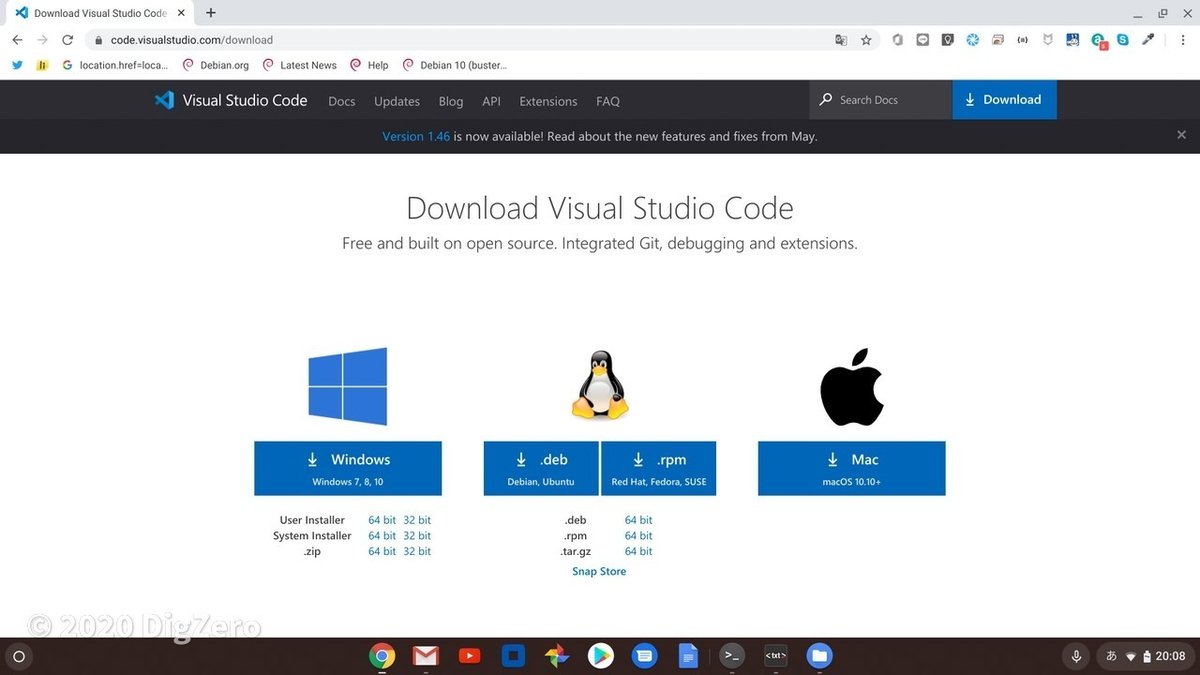The height and width of the screenshot is (675, 1200).
Task: Open the FAQ navigation item
Action: (x=608, y=101)
